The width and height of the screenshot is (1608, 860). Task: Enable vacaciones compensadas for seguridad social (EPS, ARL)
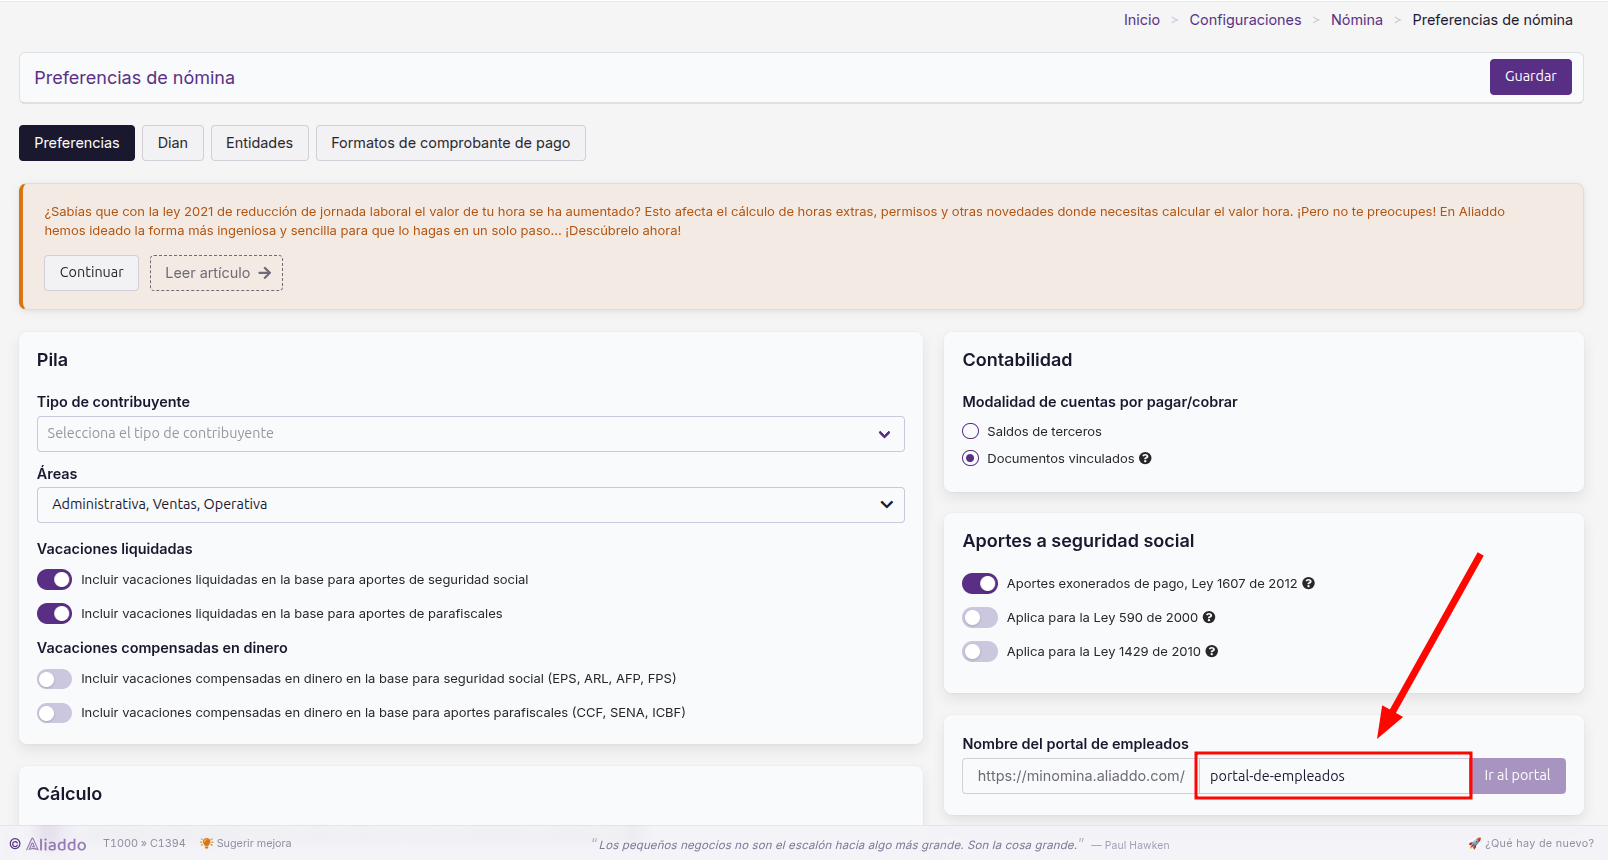[54, 679]
